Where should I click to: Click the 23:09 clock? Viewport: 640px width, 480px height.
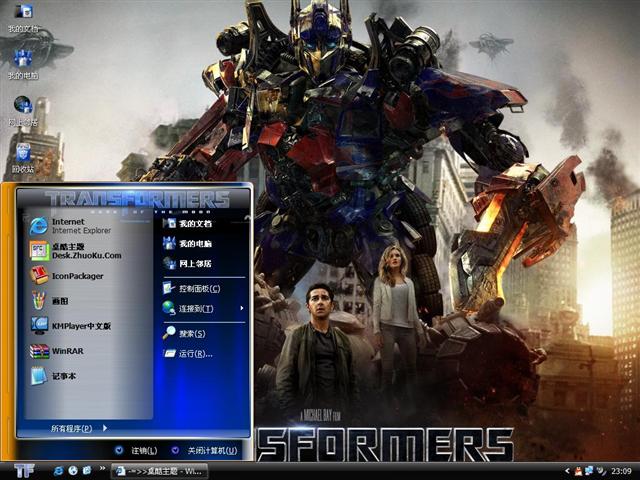click(x=622, y=471)
